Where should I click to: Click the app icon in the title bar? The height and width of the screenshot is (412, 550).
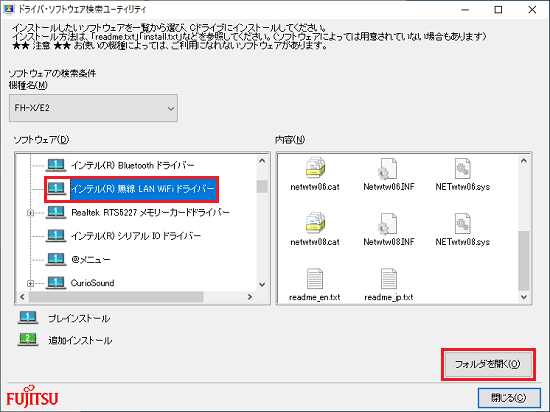click(x=9, y=9)
